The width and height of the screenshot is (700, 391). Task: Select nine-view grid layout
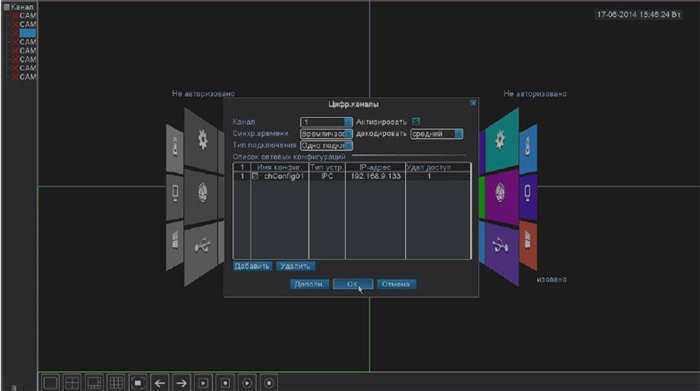[116, 383]
